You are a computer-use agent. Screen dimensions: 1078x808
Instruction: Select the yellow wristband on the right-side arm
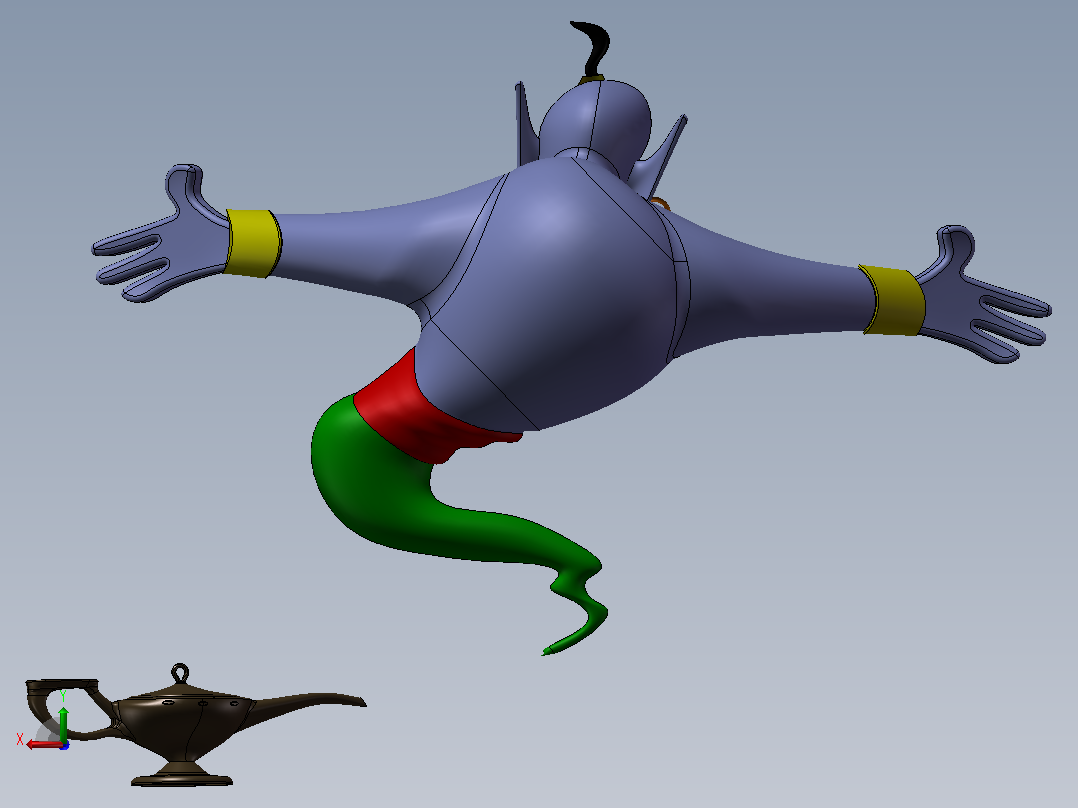(x=893, y=300)
